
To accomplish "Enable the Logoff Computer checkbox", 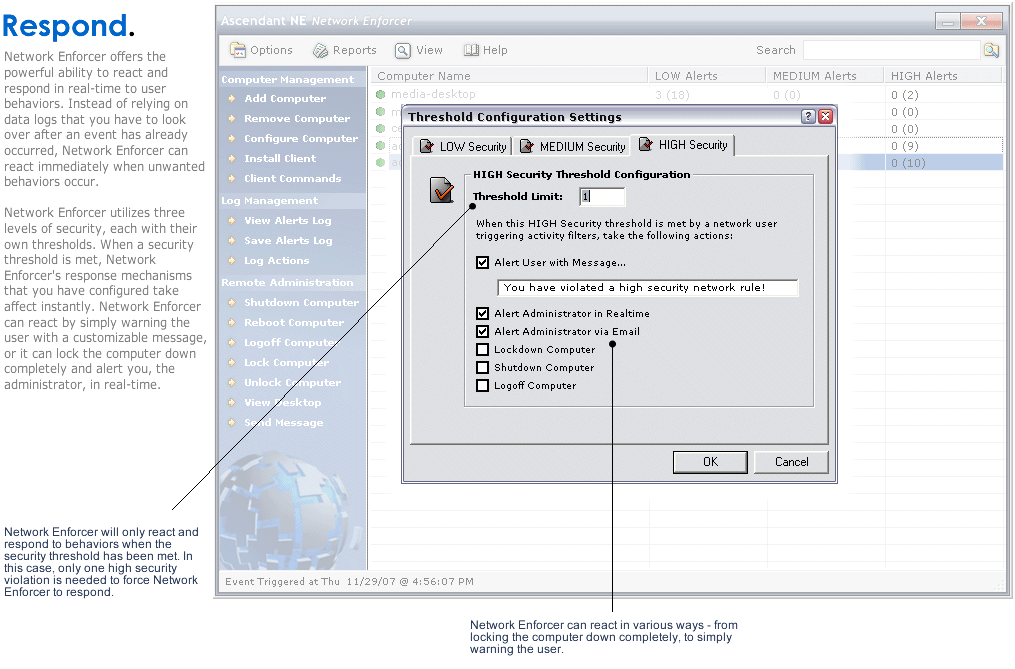I will click(482, 386).
